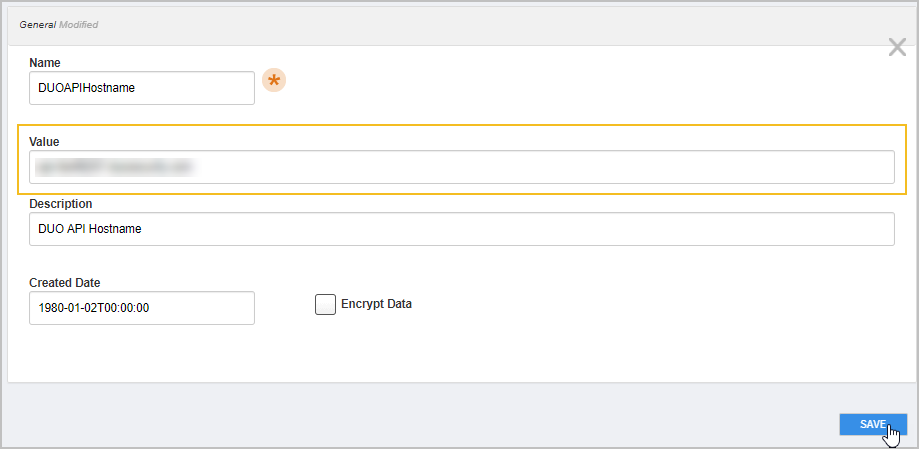Click the Name field label
Screen dimensions: 919x449
tap(45, 63)
